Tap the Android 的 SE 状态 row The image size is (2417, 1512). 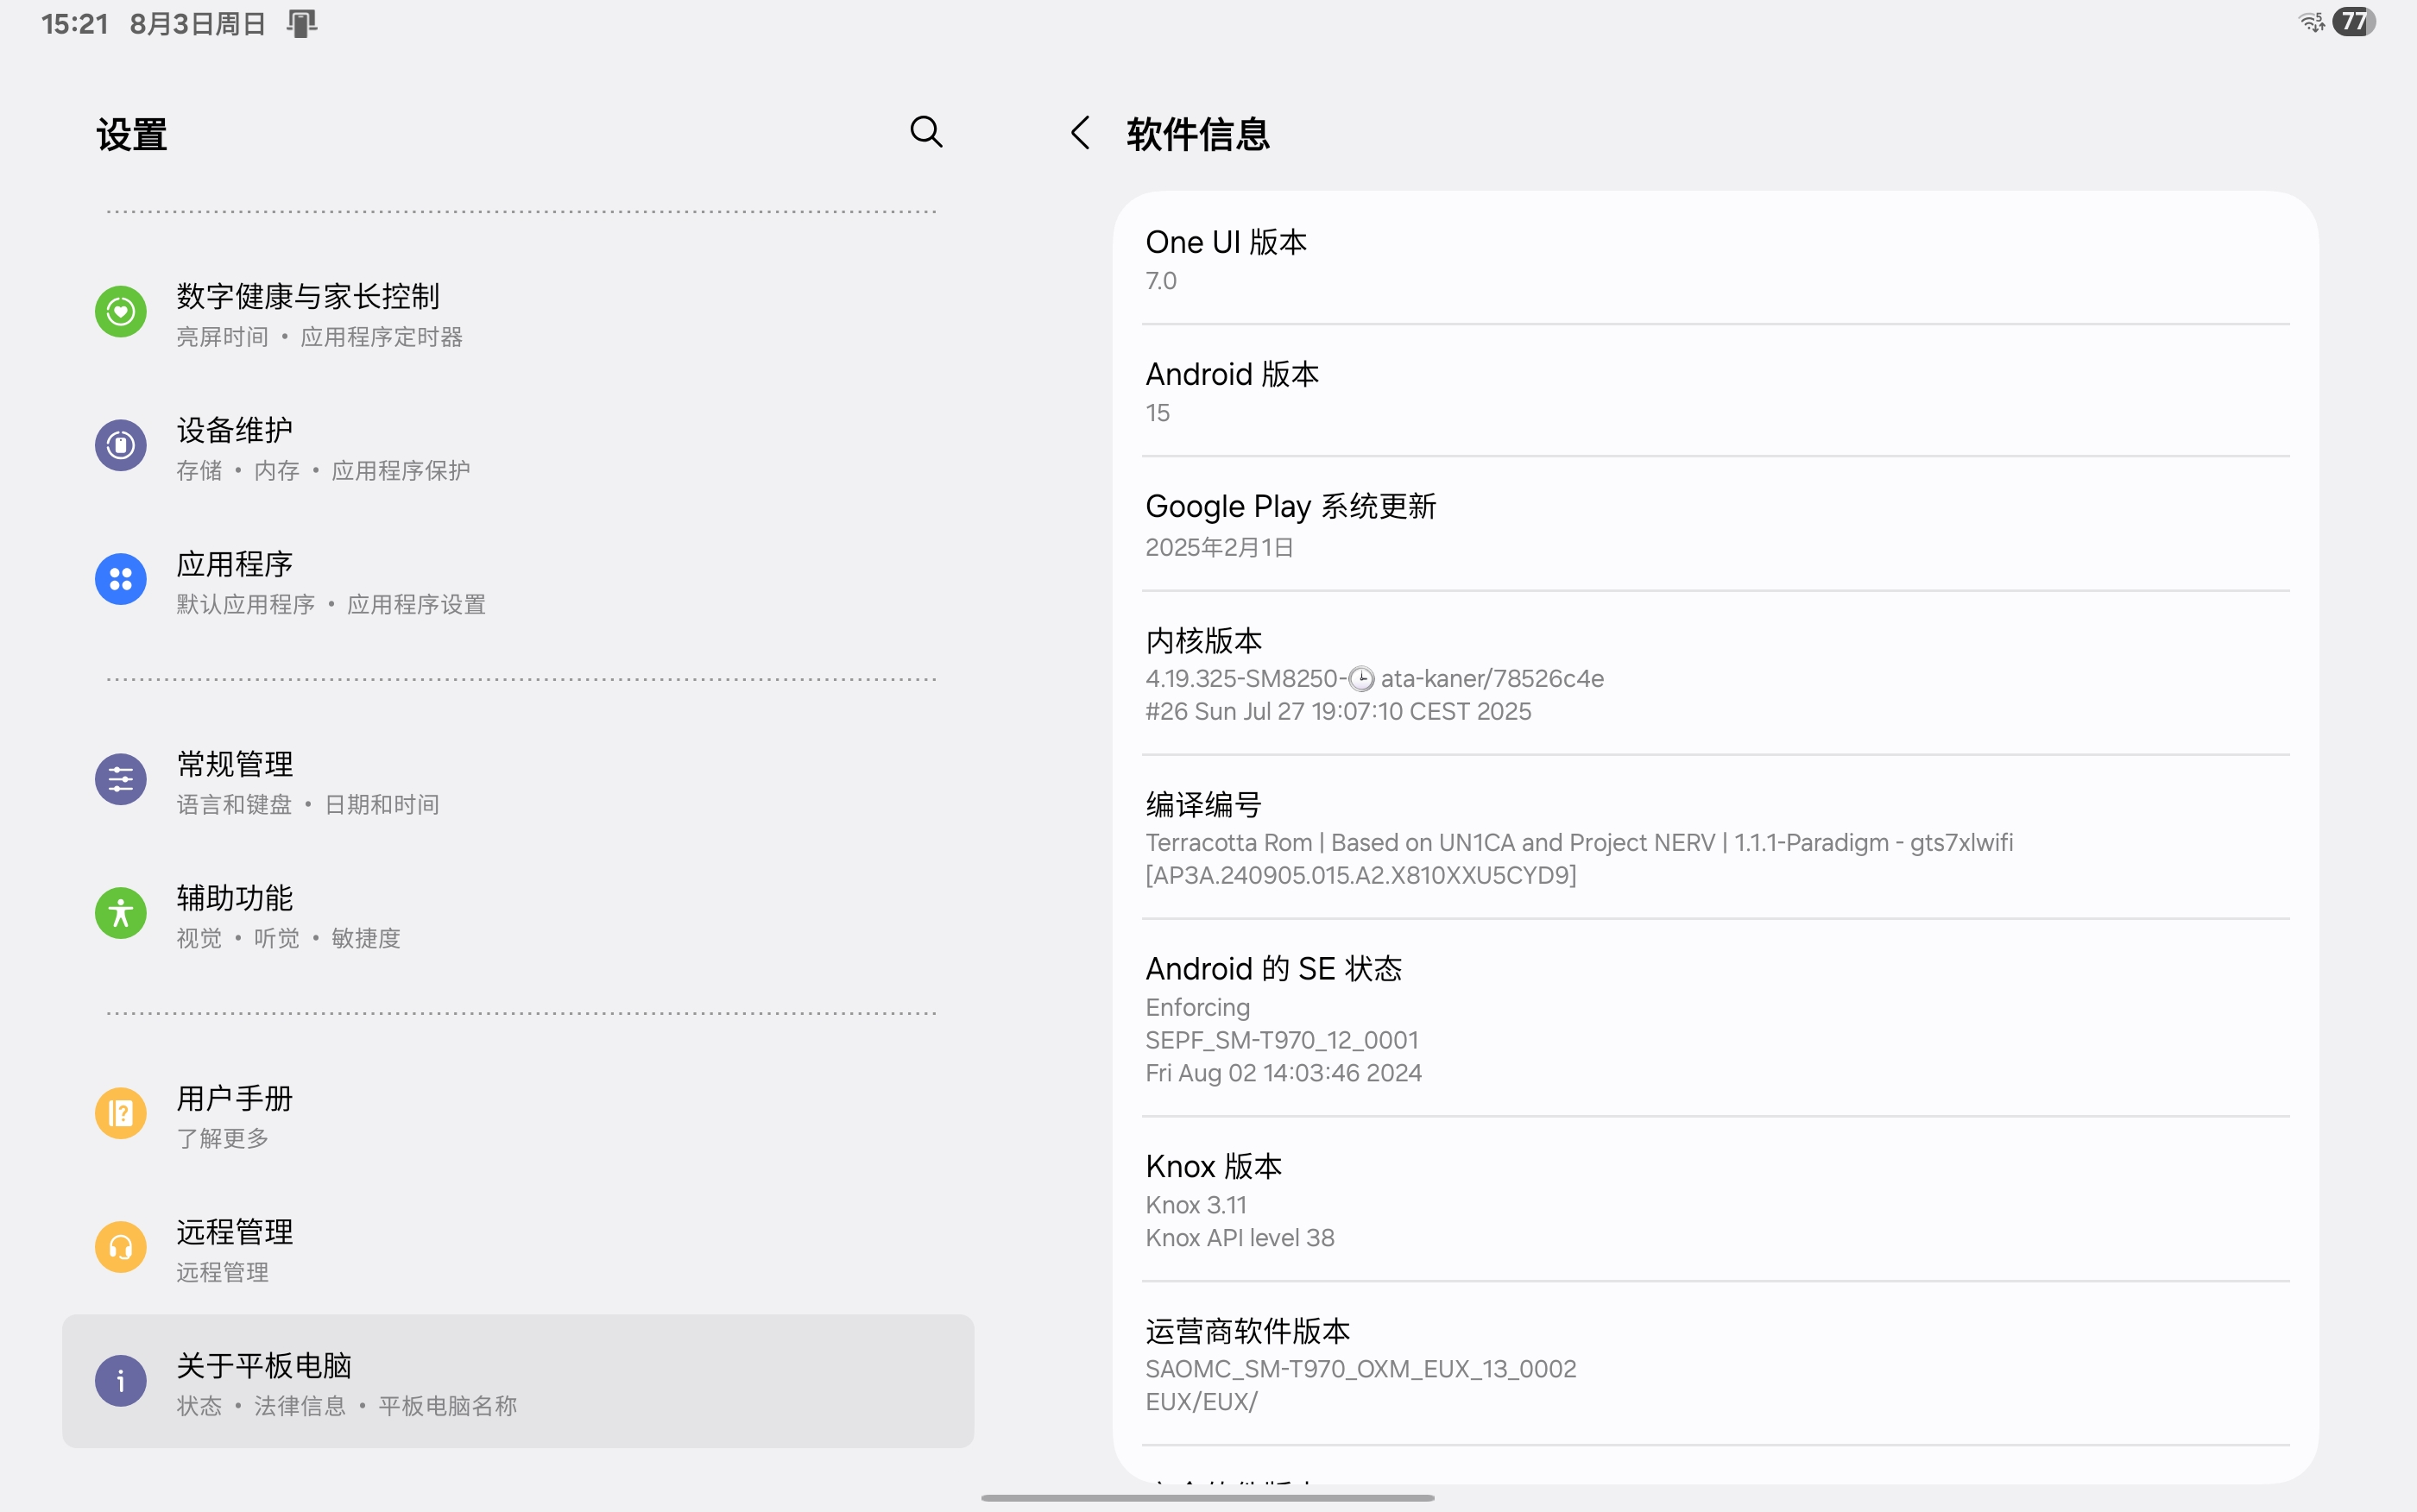click(x=1715, y=1018)
